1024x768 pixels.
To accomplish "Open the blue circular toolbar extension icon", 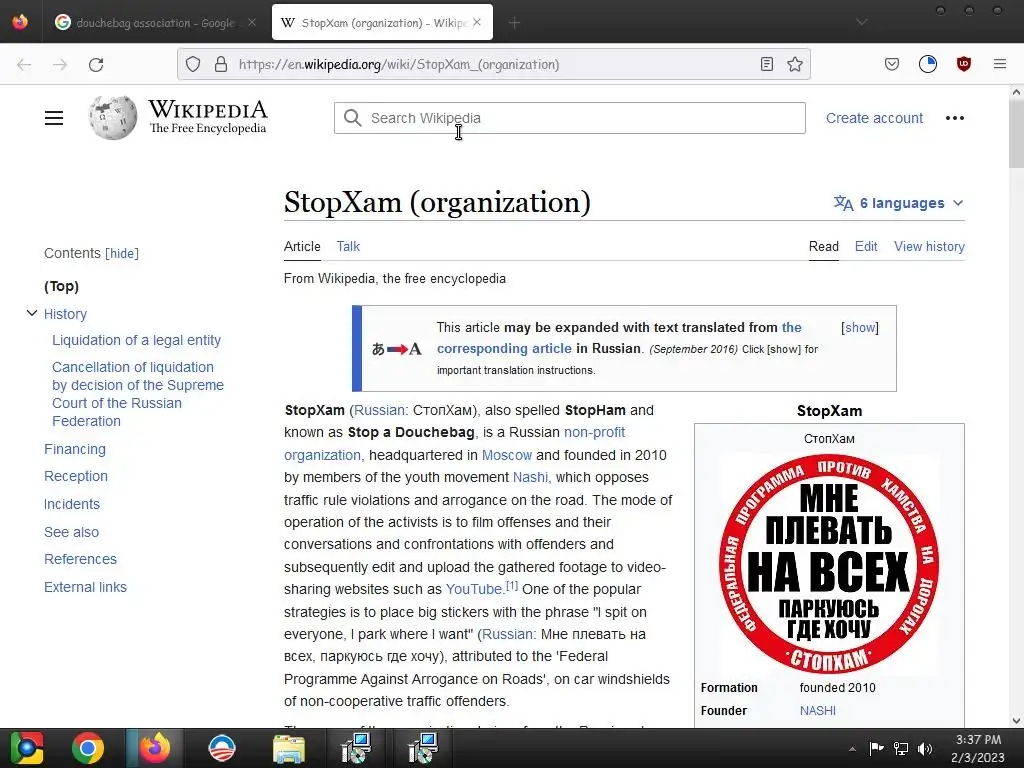I will pyautogui.click(x=928, y=64).
